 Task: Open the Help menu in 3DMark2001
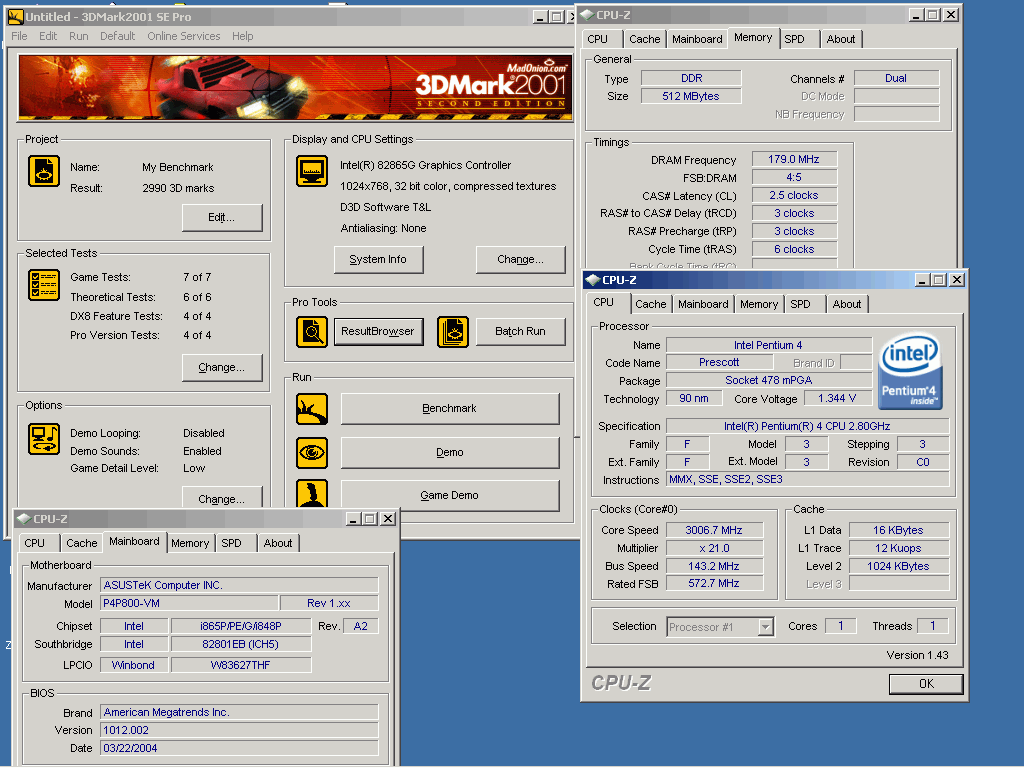click(242, 37)
